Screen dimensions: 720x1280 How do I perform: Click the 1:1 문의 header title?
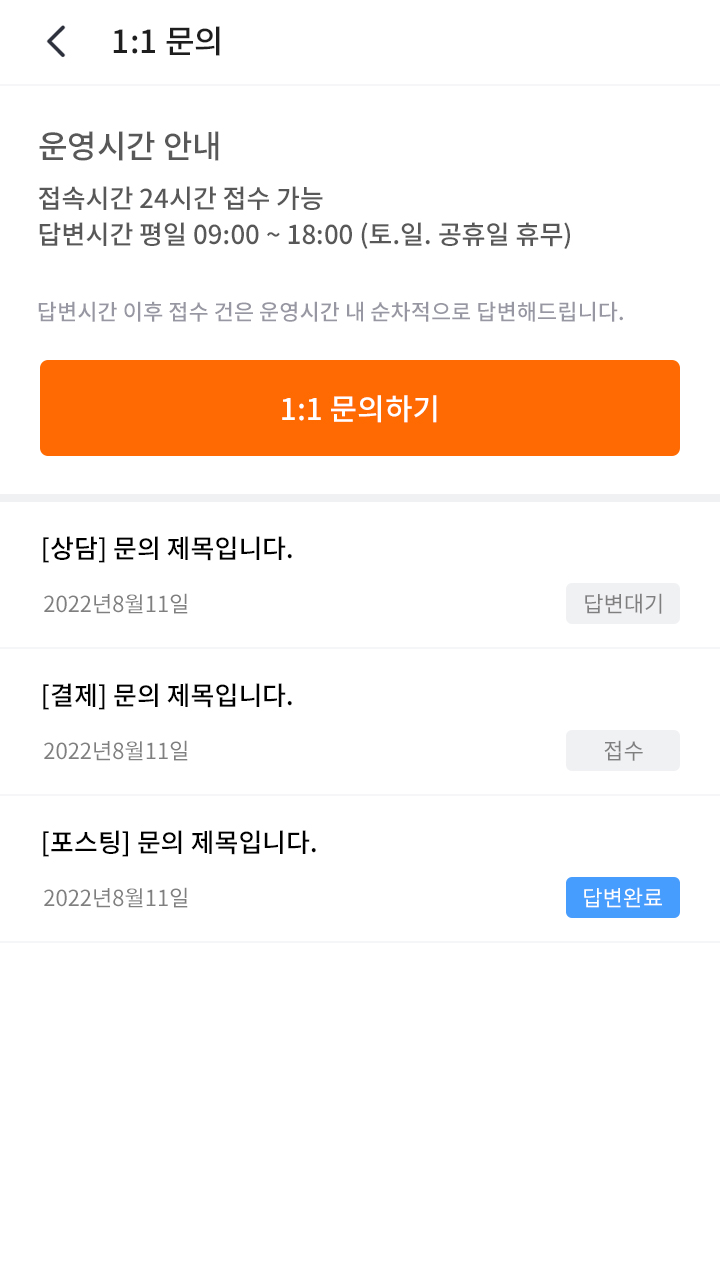[x=166, y=42]
